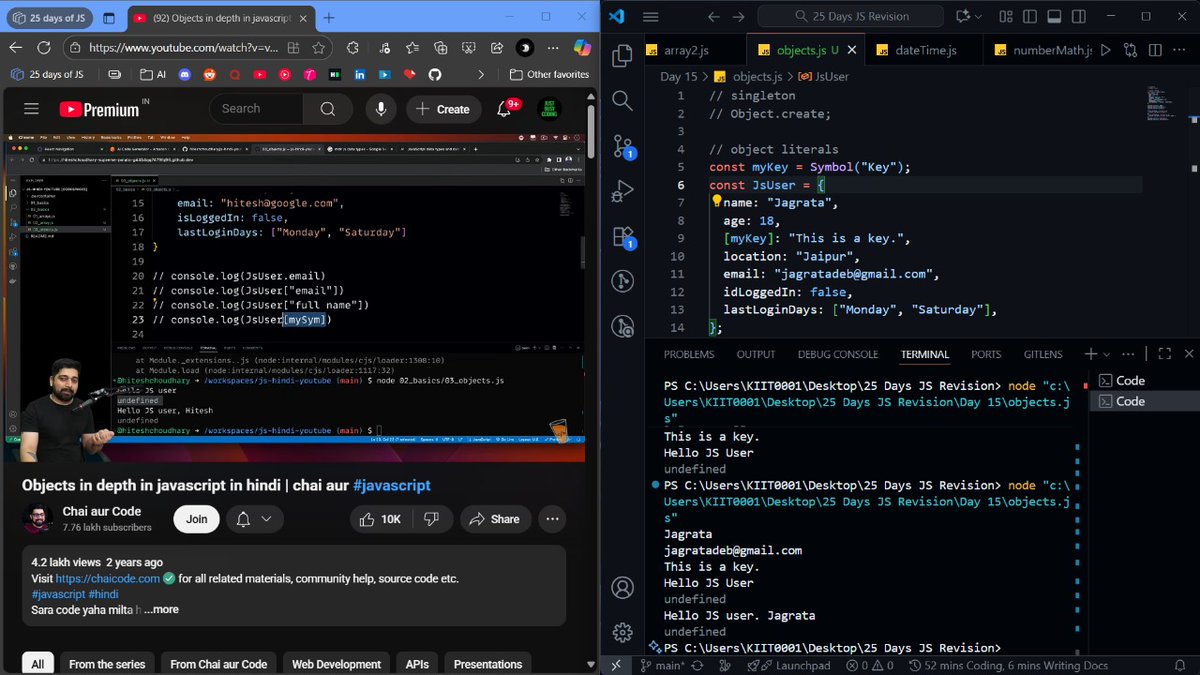The width and height of the screenshot is (1200, 675).
Task: Search with your voice on YouTube
Action: (x=380, y=109)
